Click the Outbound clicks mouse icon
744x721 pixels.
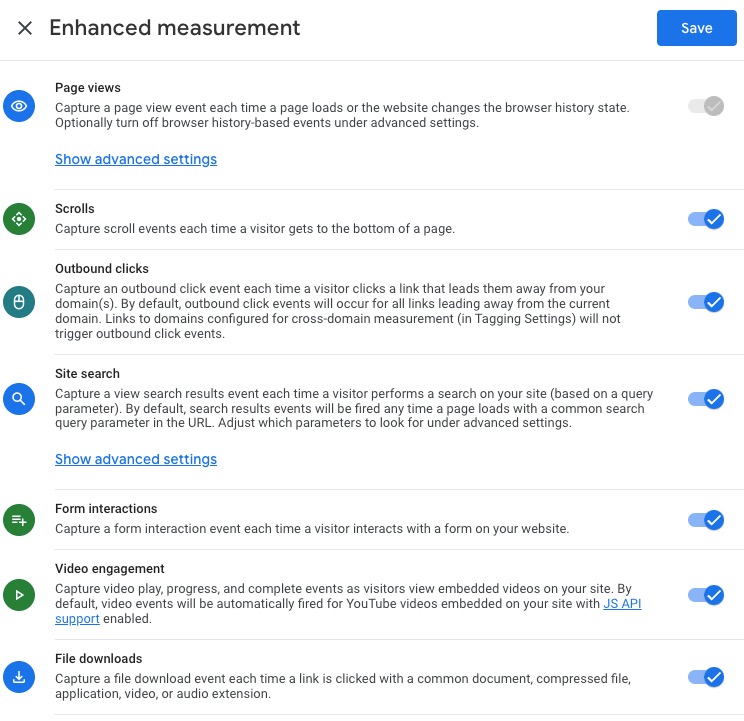point(19,302)
